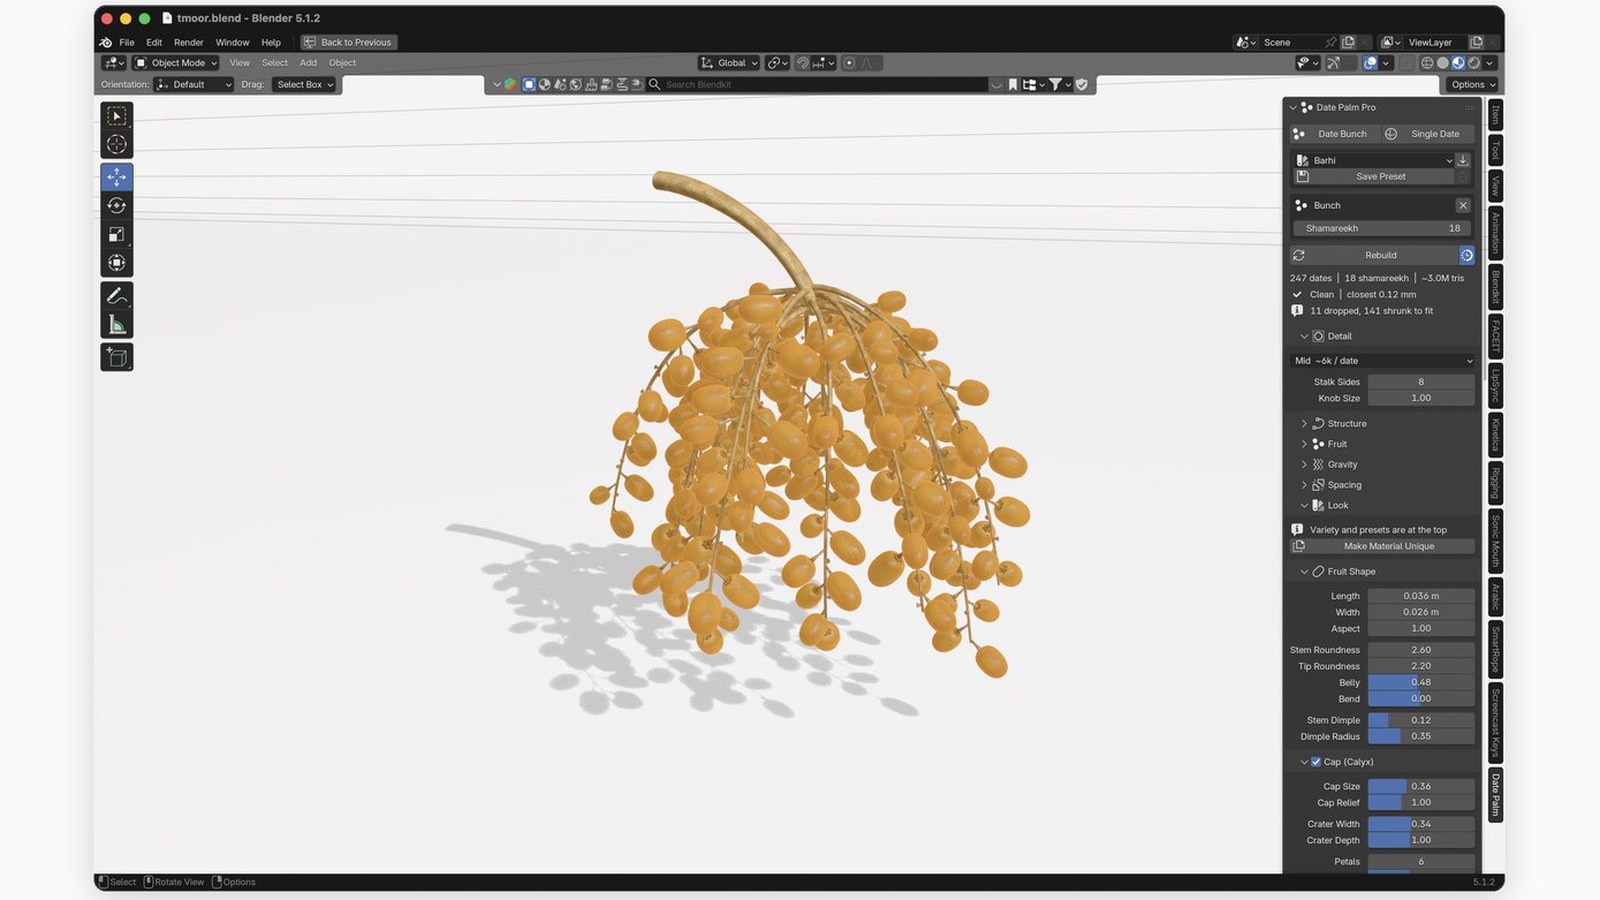
Task: Click the Rebuild refresh icon
Action: pyautogui.click(x=1298, y=255)
